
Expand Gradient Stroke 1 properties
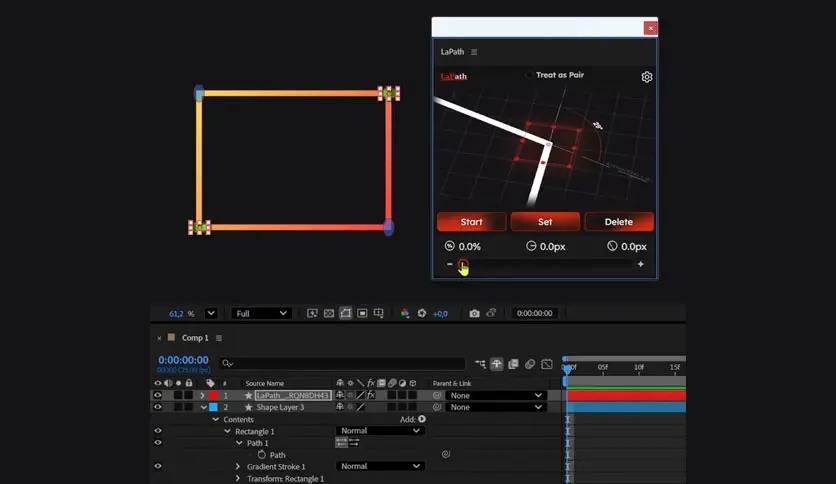click(238, 466)
